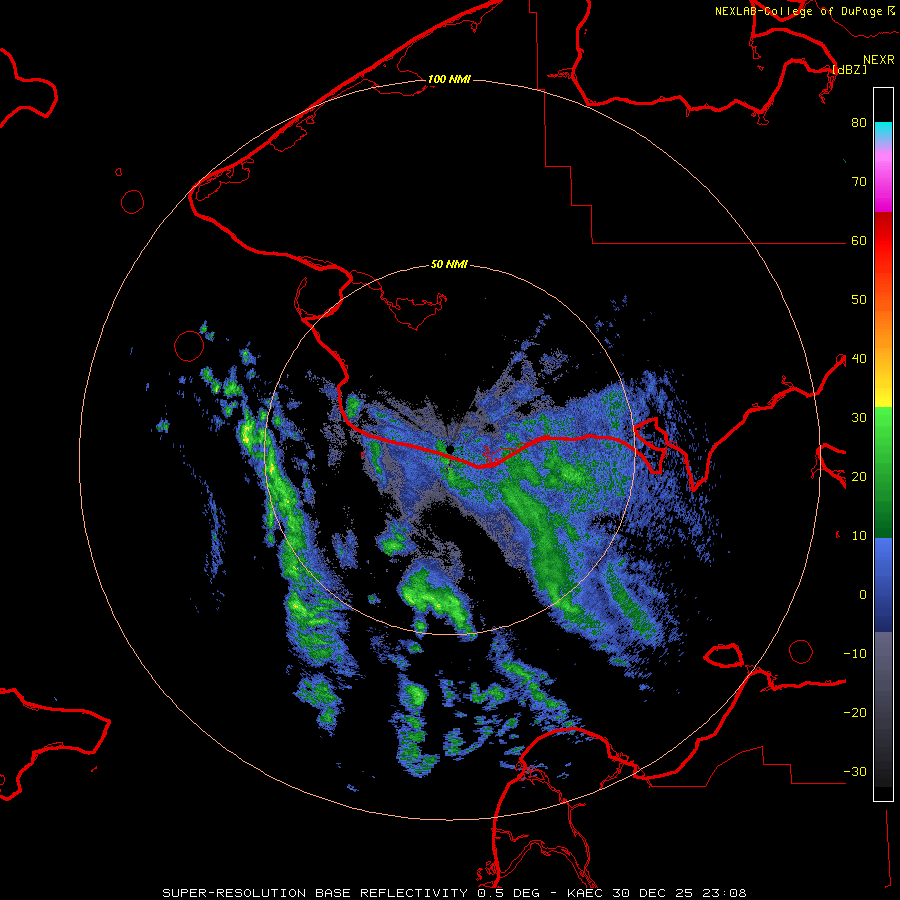Click the 50 NMI range ring label

(449, 265)
